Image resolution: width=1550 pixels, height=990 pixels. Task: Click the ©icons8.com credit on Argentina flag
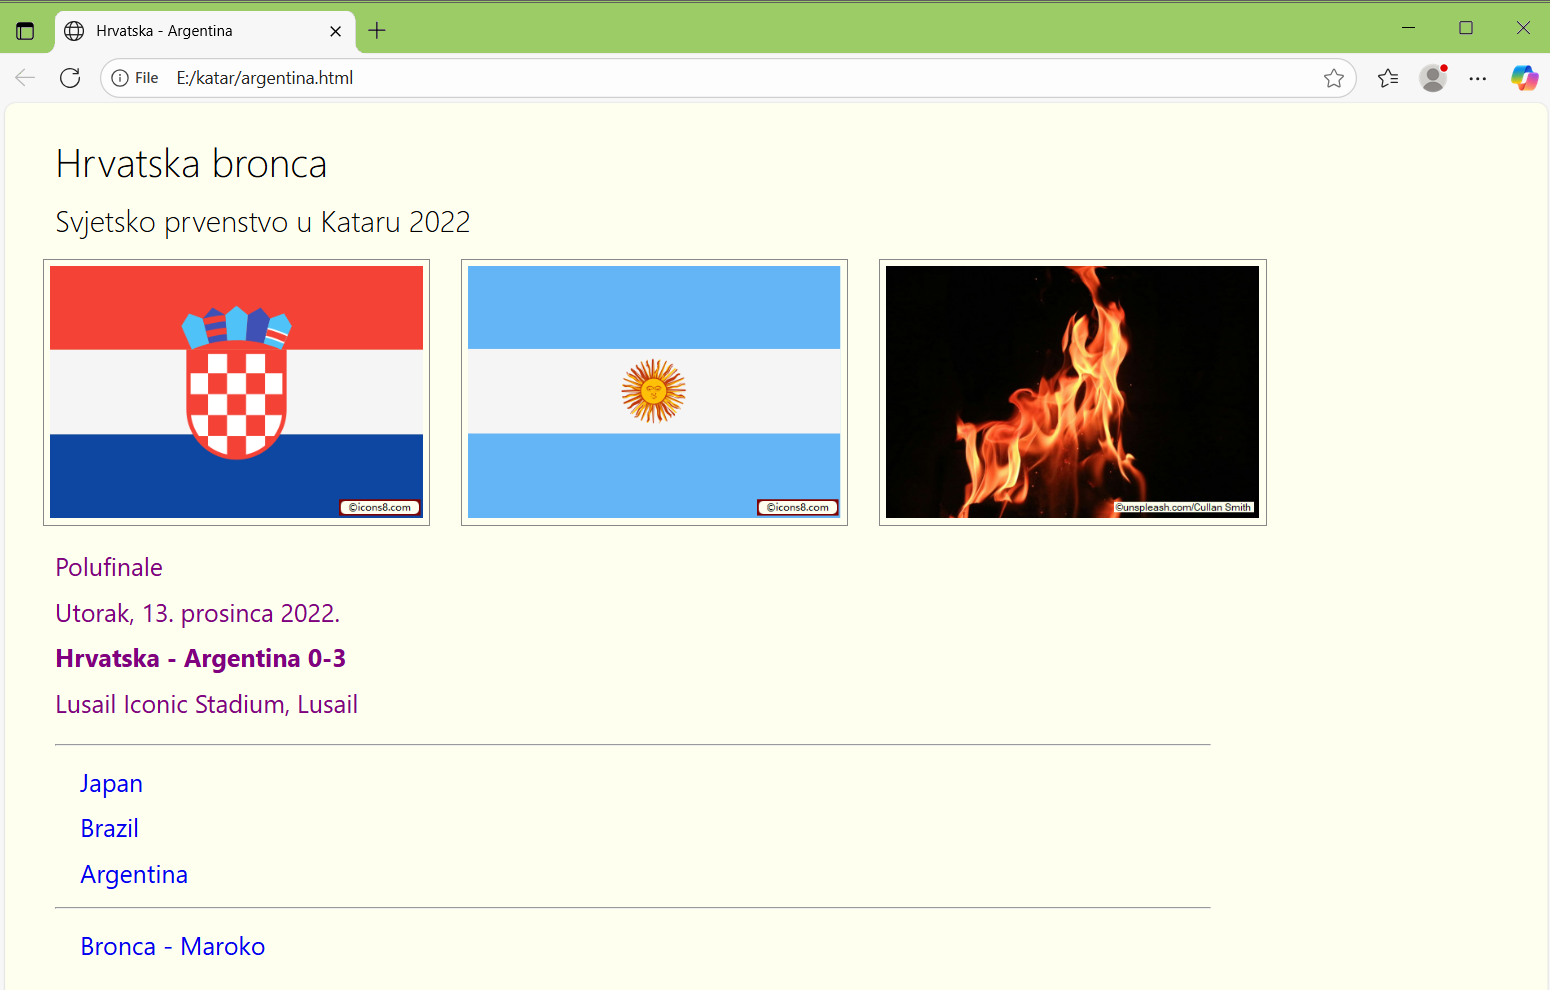pyautogui.click(x=798, y=507)
